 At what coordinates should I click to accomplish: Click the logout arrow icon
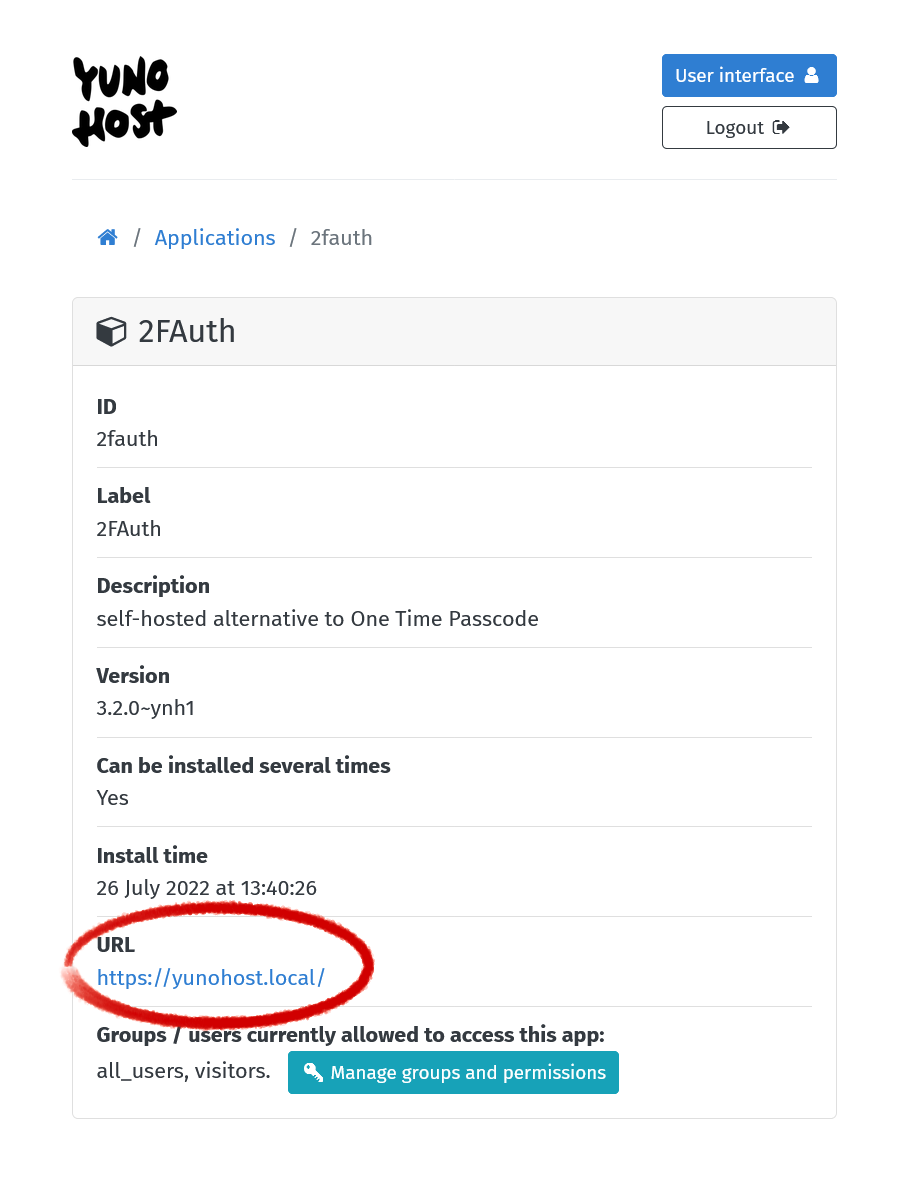tap(781, 127)
